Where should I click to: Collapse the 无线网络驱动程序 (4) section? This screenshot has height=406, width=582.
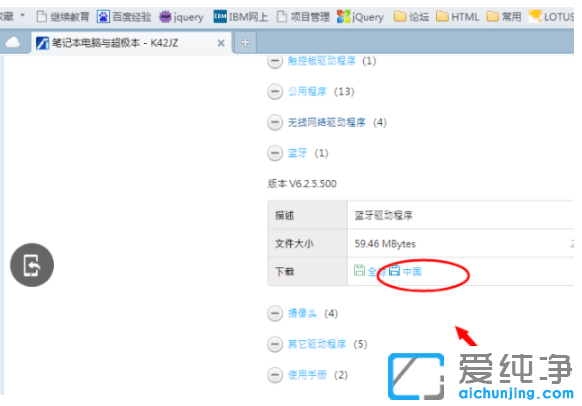275,122
